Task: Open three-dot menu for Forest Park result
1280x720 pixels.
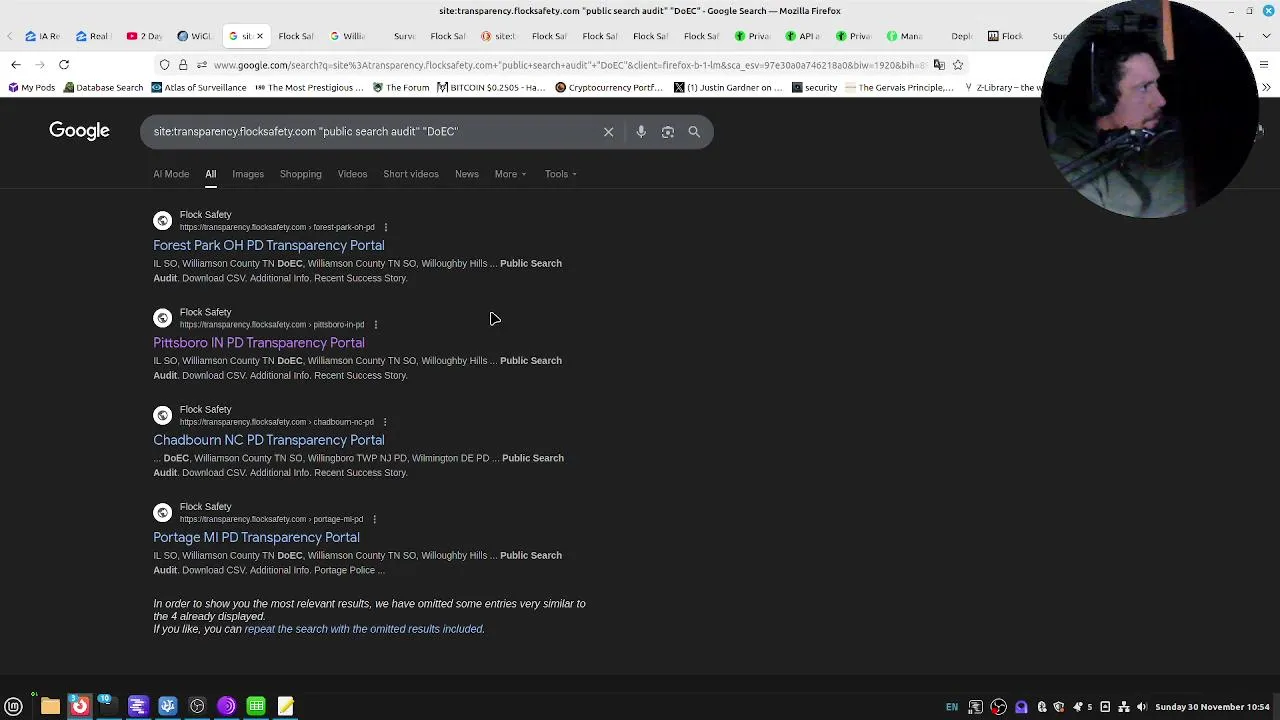Action: [x=386, y=227]
